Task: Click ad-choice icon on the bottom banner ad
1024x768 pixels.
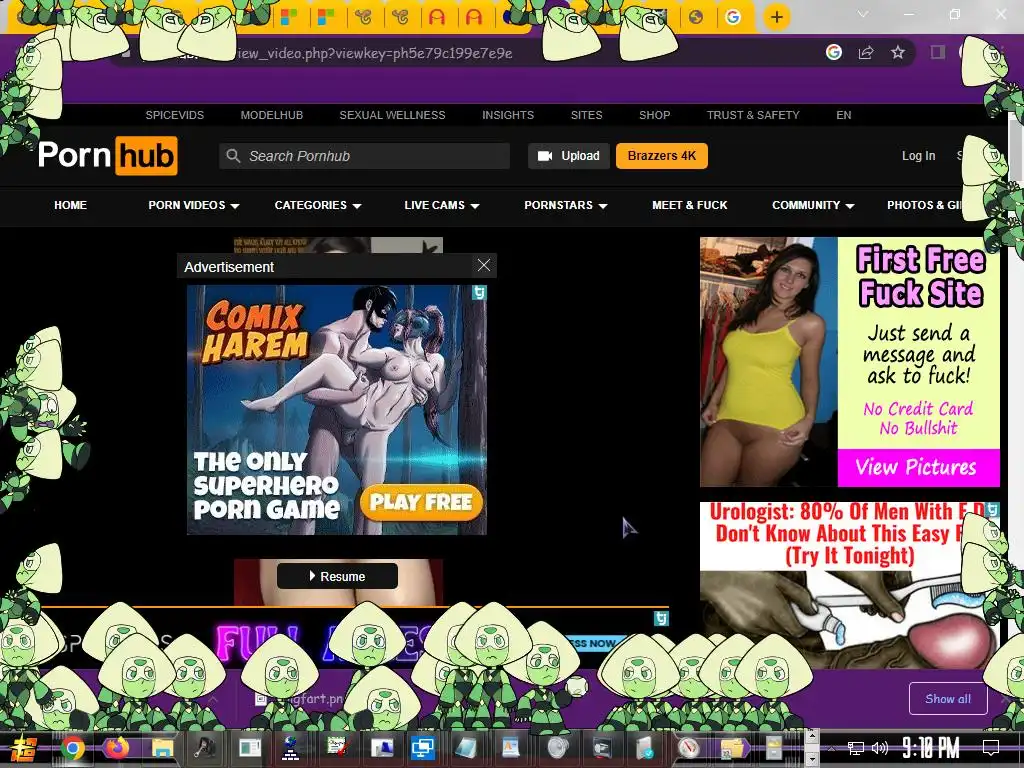Action: click(x=661, y=618)
